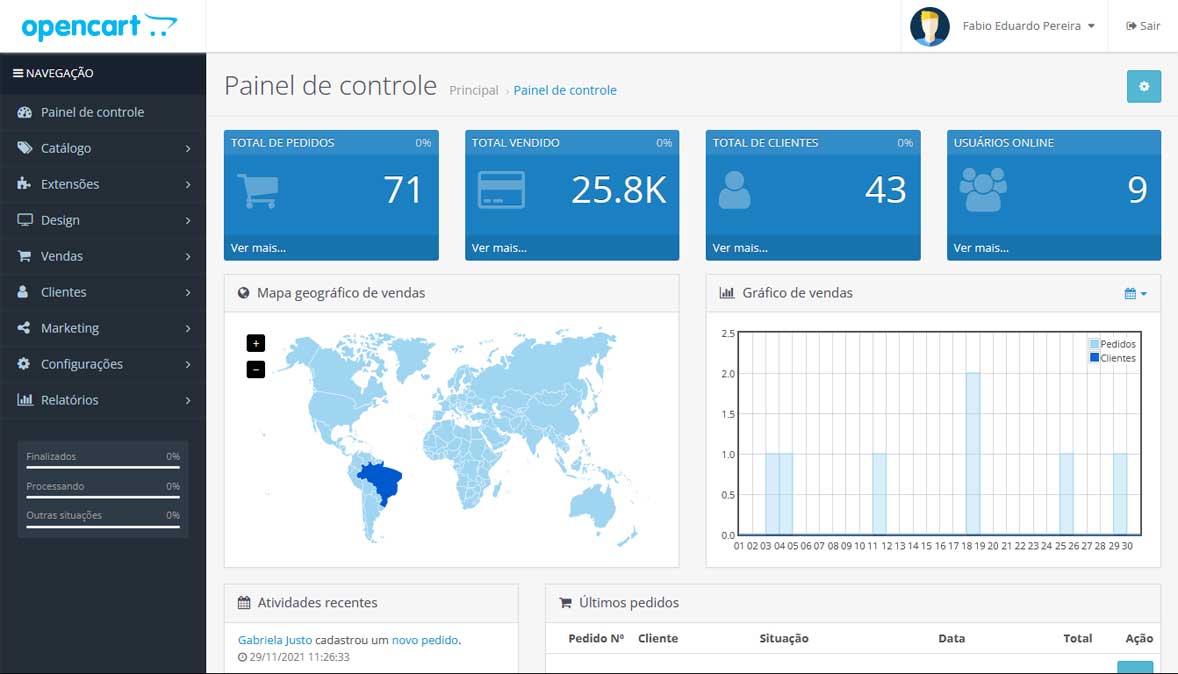Open Fabio Eduardo Pereira user dropdown
The height and width of the screenshot is (674, 1178).
point(1028,26)
